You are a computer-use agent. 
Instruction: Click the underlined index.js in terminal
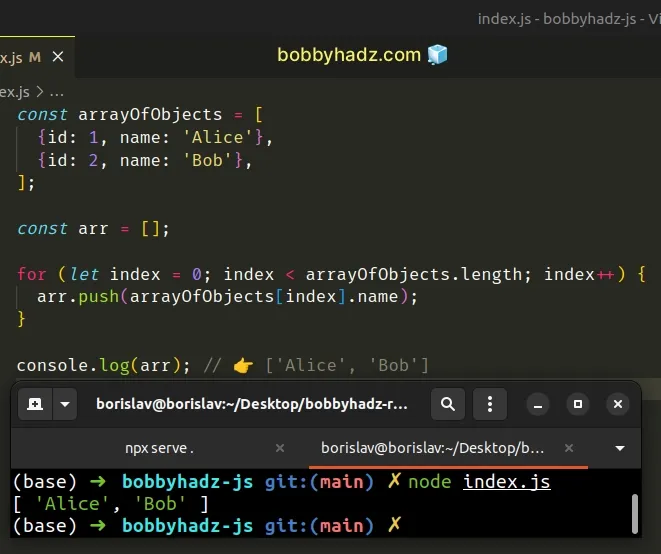pyautogui.click(x=507, y=481)
